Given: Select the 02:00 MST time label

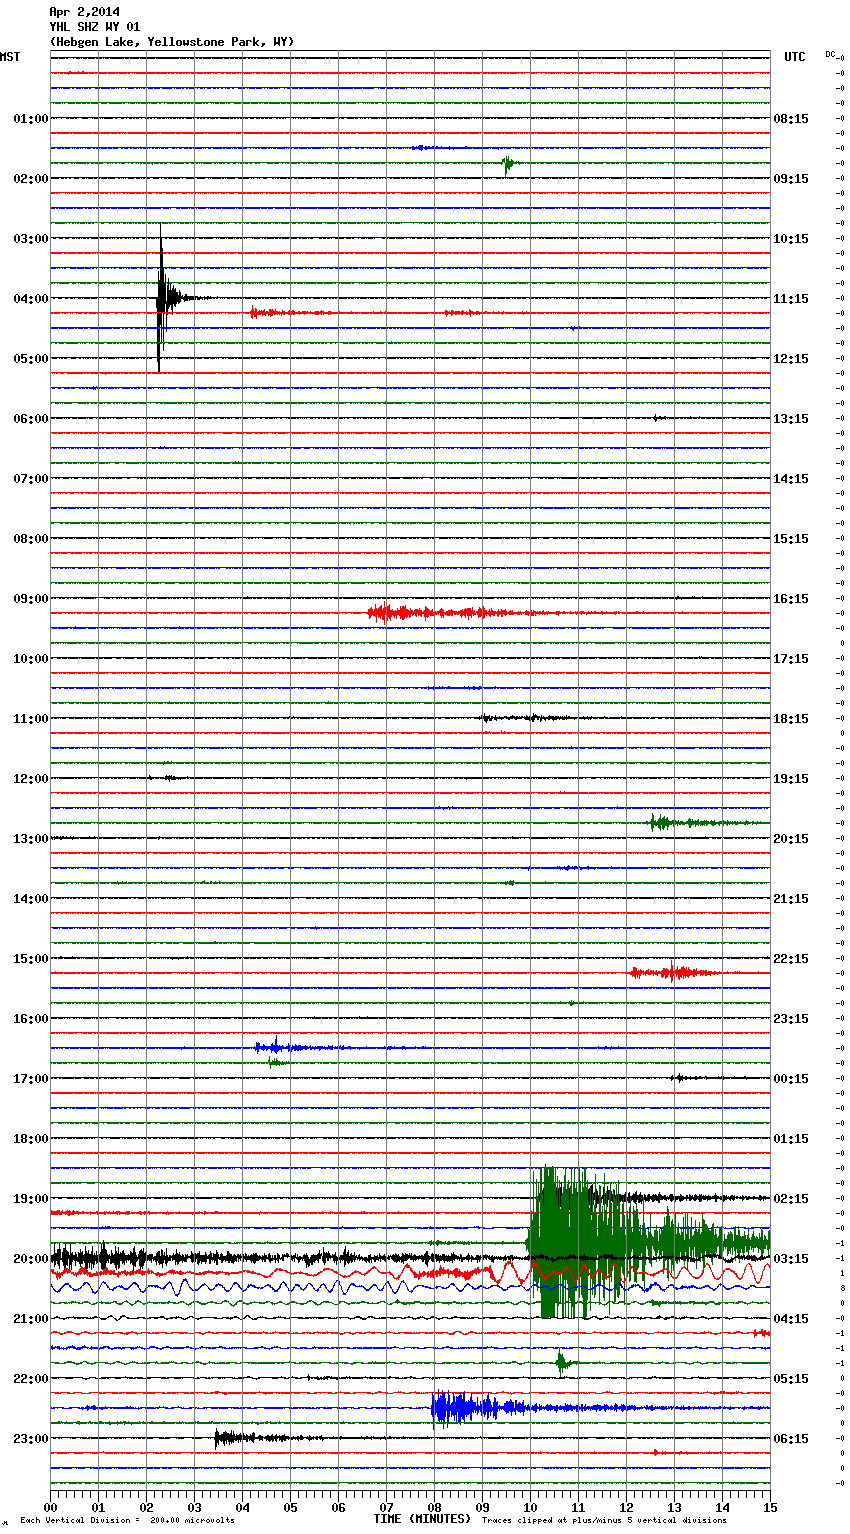Looking at the screenshot, I should pos(30,179).
